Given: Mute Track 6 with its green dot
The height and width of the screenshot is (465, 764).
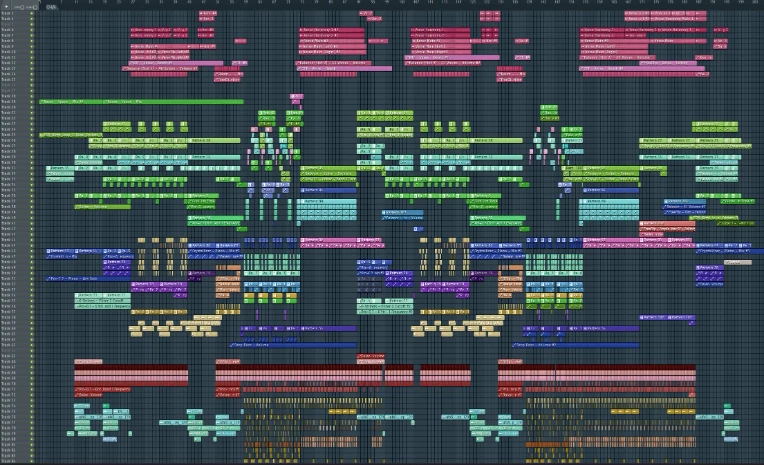Looking at the screenshot, I should pos(32,30).
